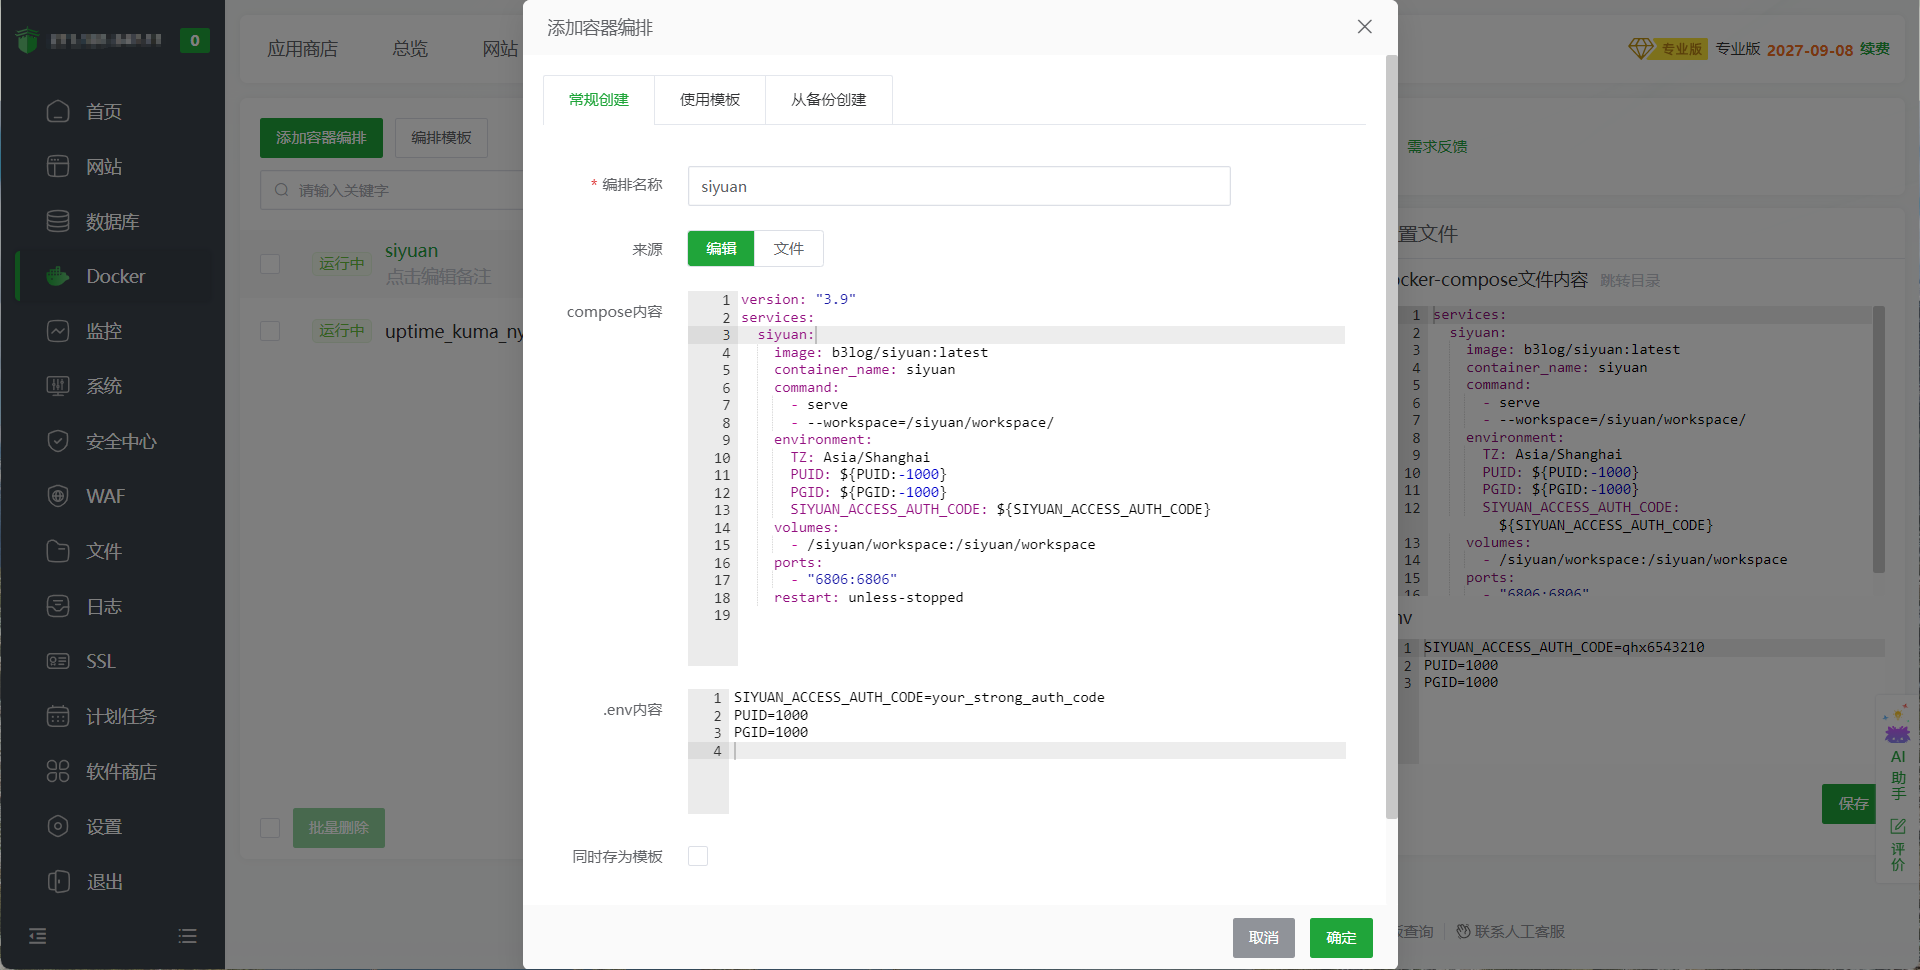The height and width of the screenshot is (970, 1920).
Task: Open the SSL certificate sidebar icon
Action: coord(58,661)
